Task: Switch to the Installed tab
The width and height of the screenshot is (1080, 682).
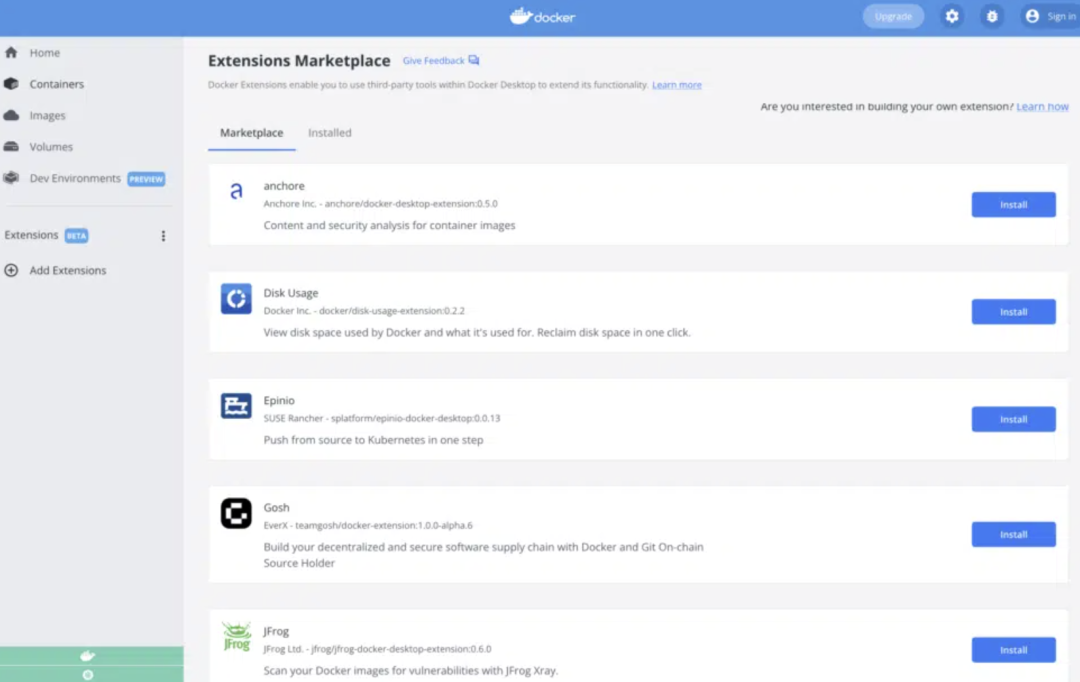Action: pyautogui.click(x=329, y=133)
